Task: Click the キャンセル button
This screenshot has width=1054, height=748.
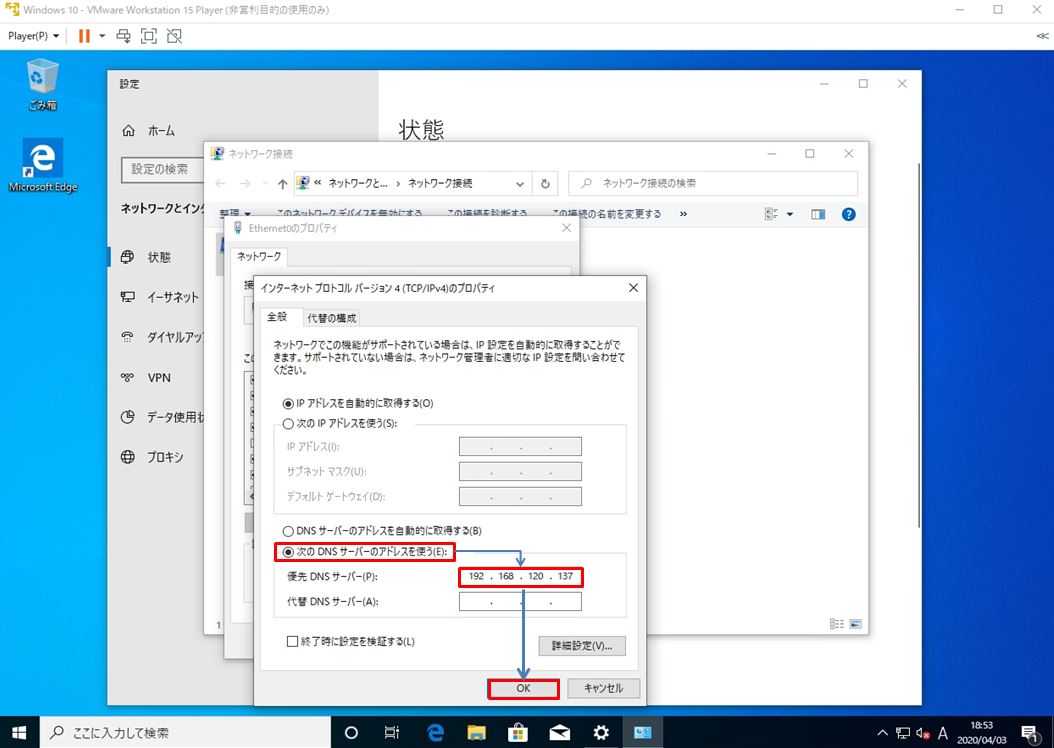Action: 604,688
